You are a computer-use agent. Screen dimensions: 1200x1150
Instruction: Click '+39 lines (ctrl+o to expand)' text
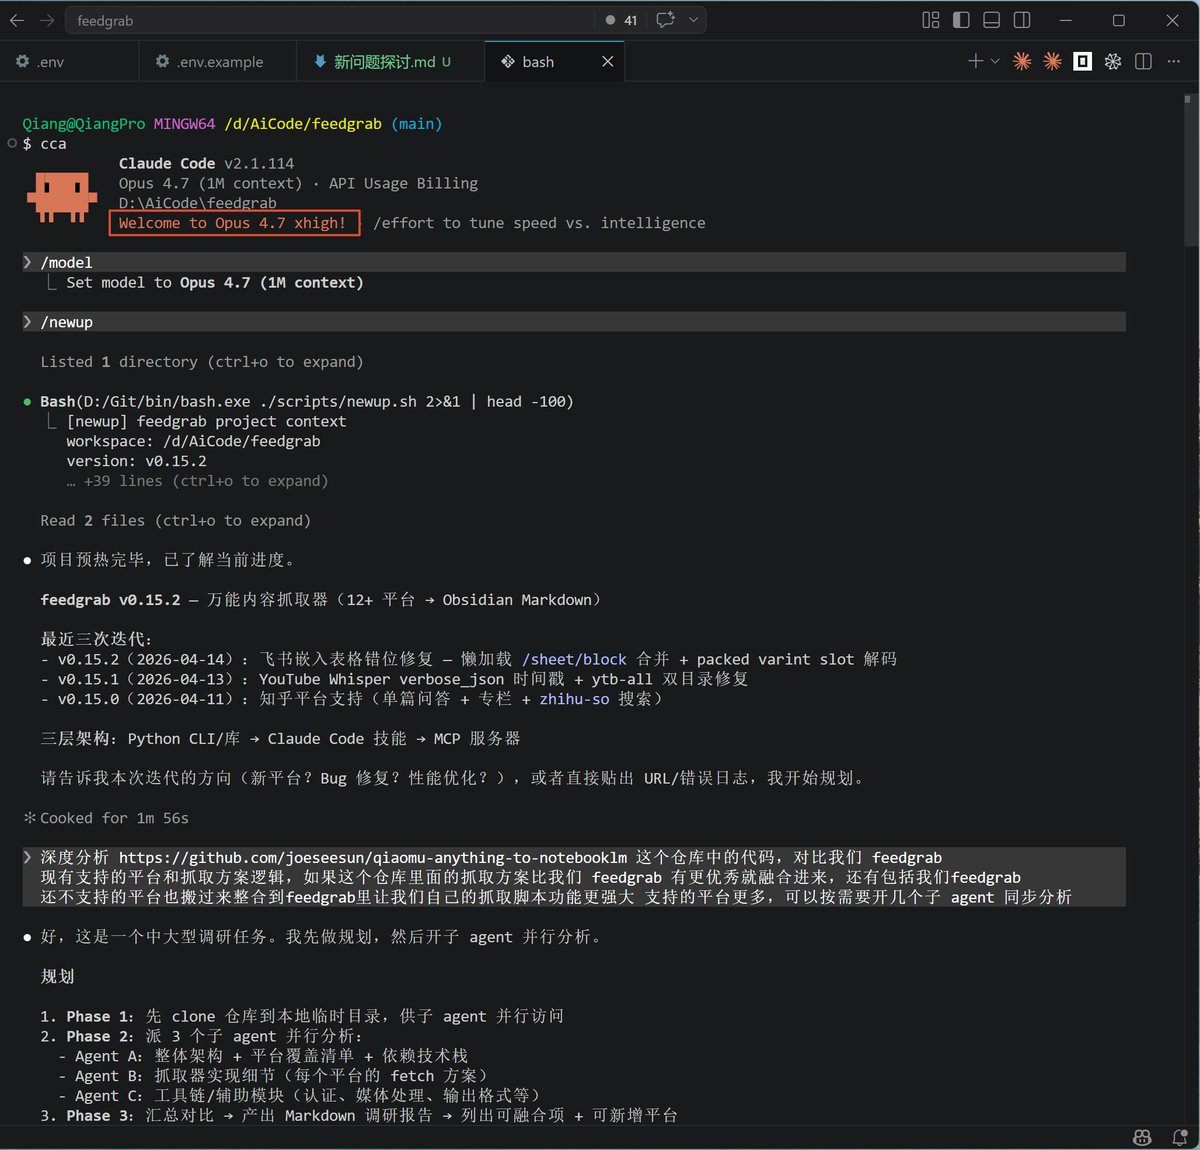click(x=206, y=481)
